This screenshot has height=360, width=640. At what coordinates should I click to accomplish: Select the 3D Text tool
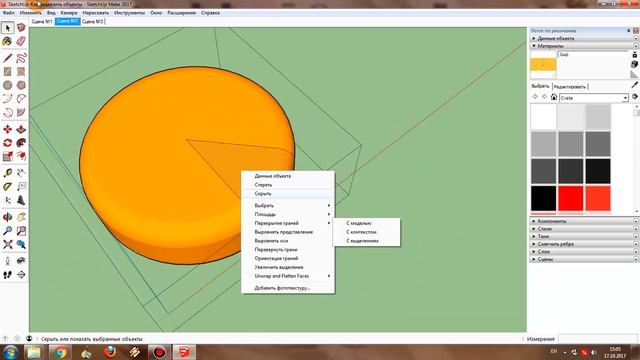point(21,200)
